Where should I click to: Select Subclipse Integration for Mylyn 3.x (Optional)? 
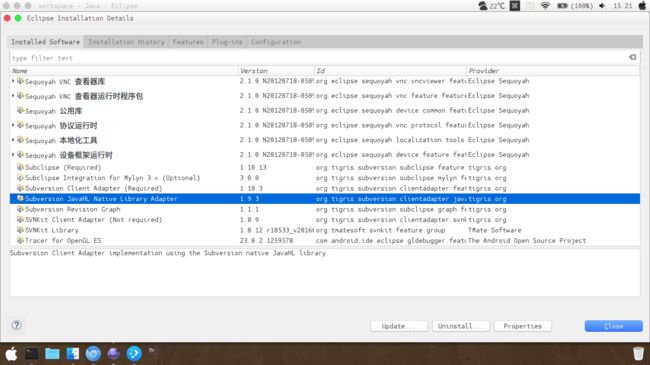click(325, 178)
